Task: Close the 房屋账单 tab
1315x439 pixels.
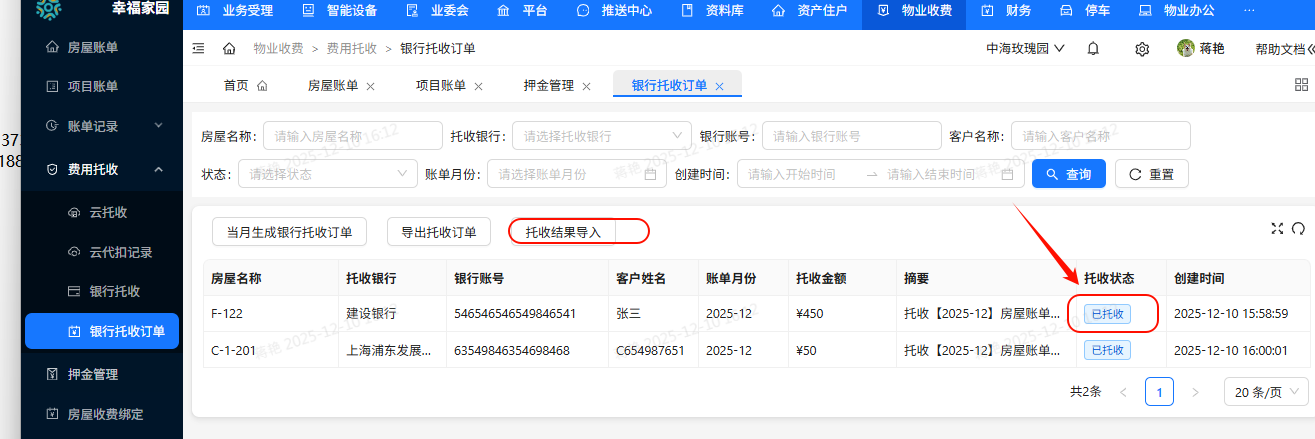Action: coord(371,86)
